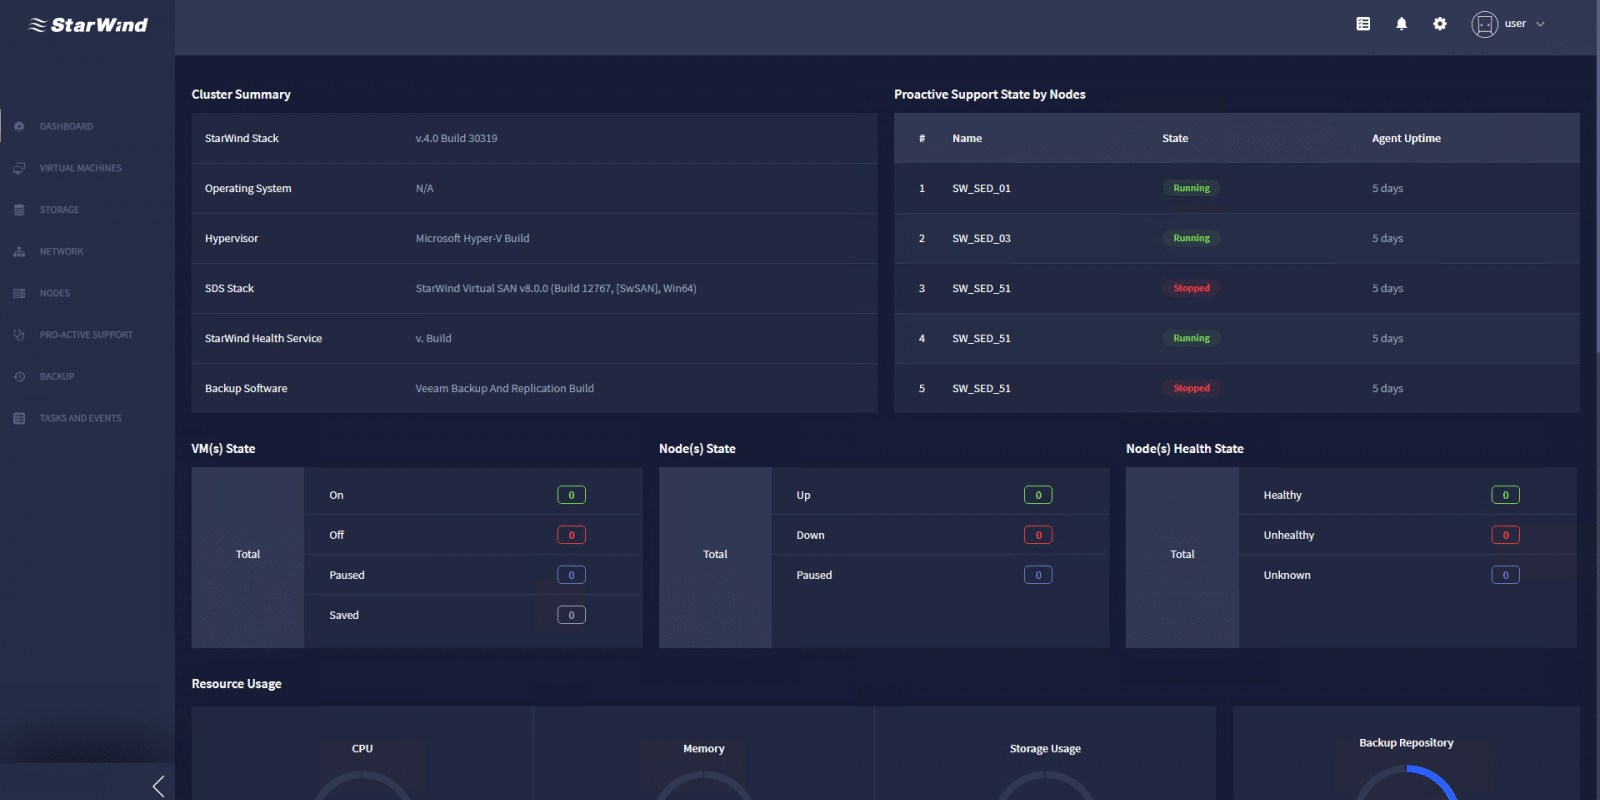Go to Network menu item
The width and height of the screenshot is (1600, 800).
coord(61,252)
